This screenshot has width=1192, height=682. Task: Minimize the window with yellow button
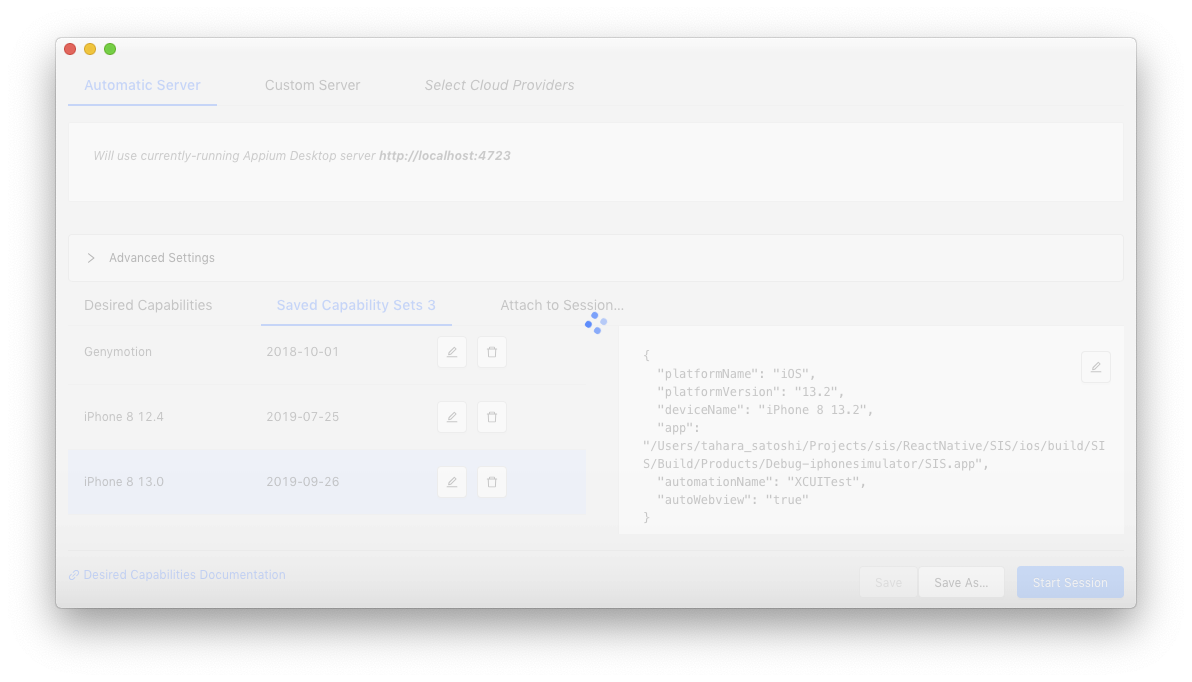tap(90, 49)
